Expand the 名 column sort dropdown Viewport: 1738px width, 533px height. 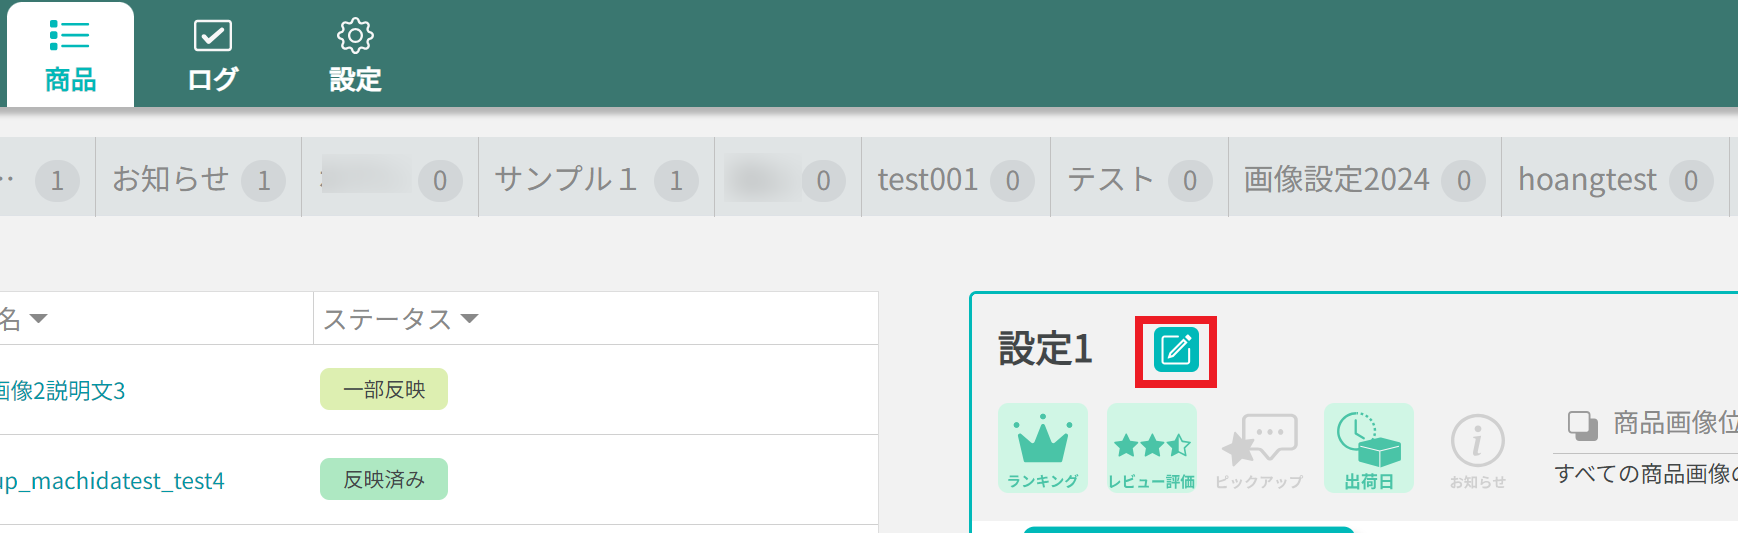(38, 319)
